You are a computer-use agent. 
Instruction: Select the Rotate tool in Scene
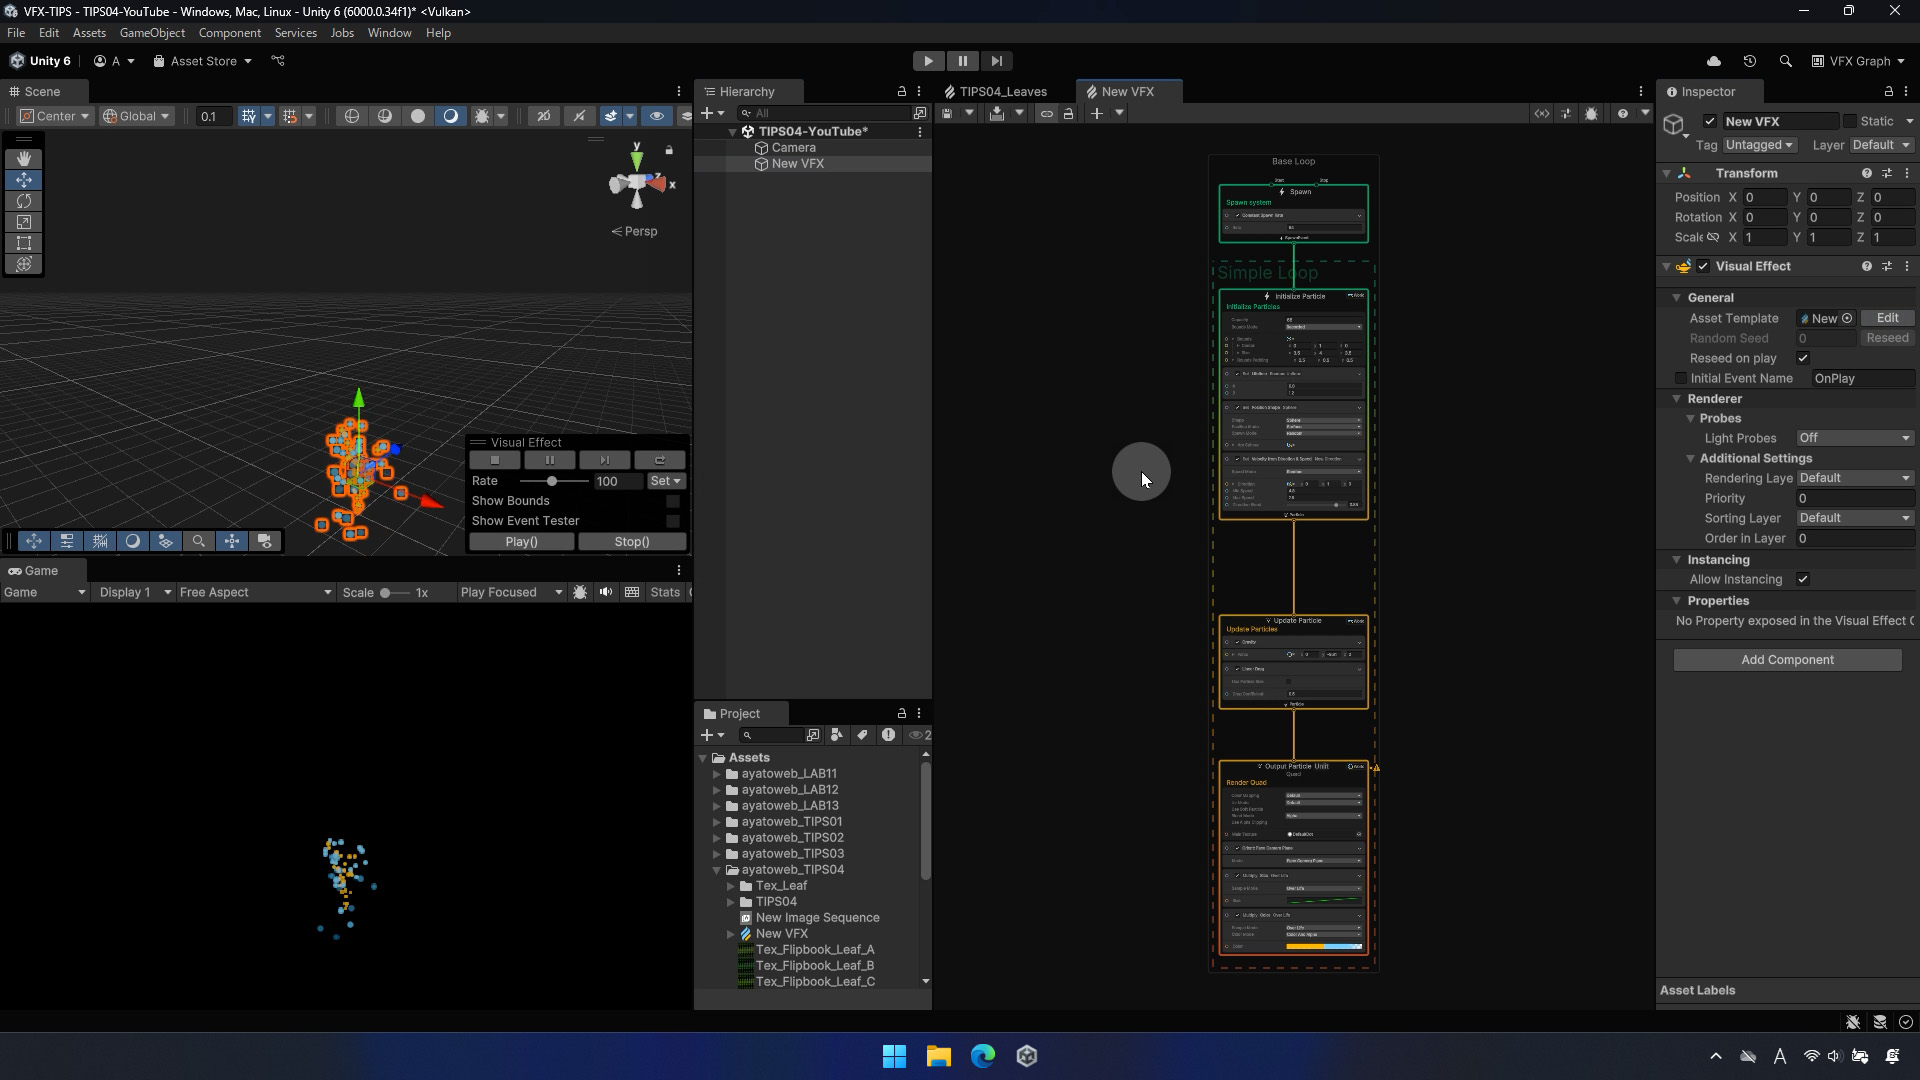click(24, 201)
